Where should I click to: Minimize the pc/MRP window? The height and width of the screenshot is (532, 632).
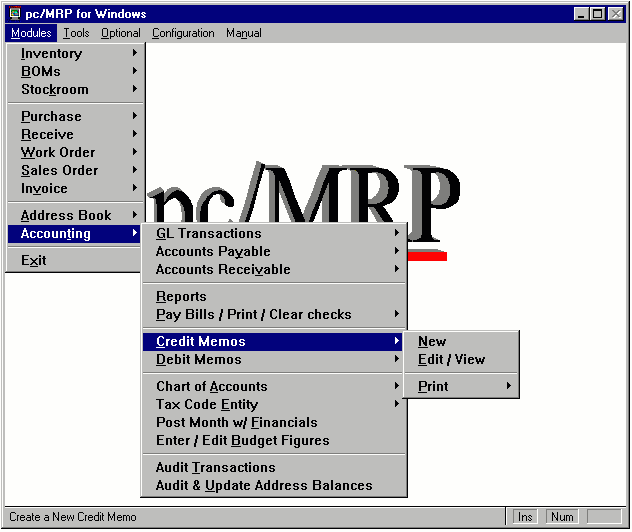[x=581, y=14]
